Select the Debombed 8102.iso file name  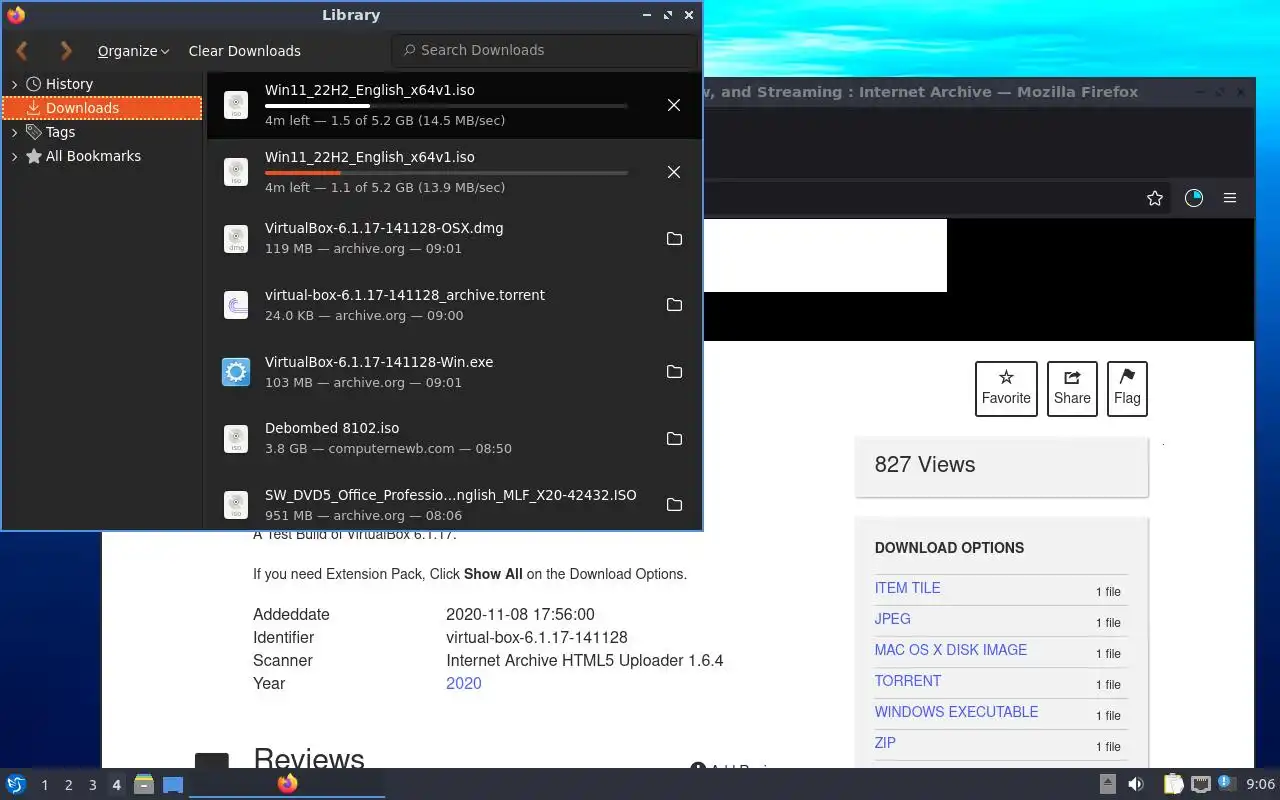click(332, 428)
